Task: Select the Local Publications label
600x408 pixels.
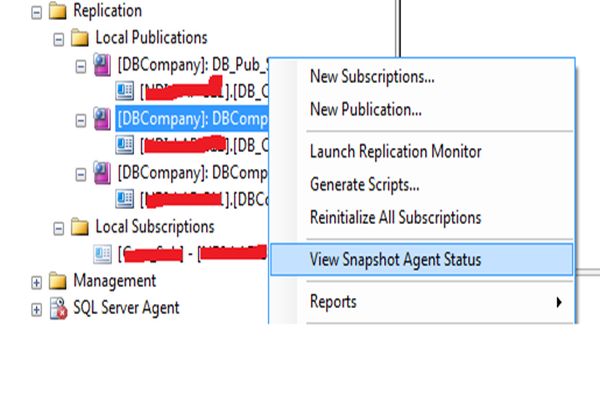Action: click(x=151, y=38)
